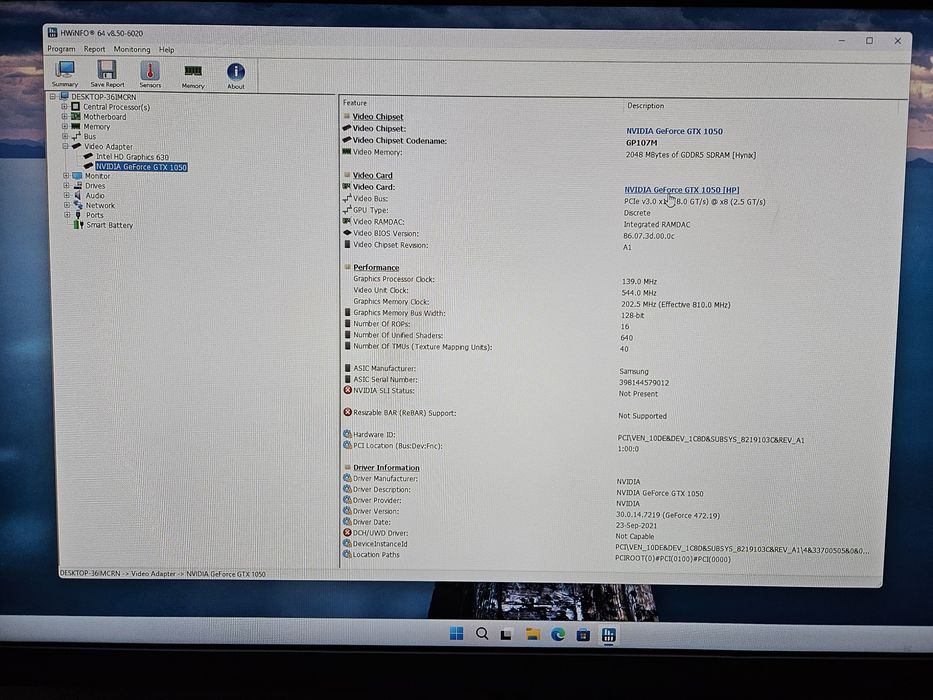Viewport: 933px width, 700px height.
Task: Expand the Motherboard tree node
Action: pyautogui.click(x=64, y=116)
